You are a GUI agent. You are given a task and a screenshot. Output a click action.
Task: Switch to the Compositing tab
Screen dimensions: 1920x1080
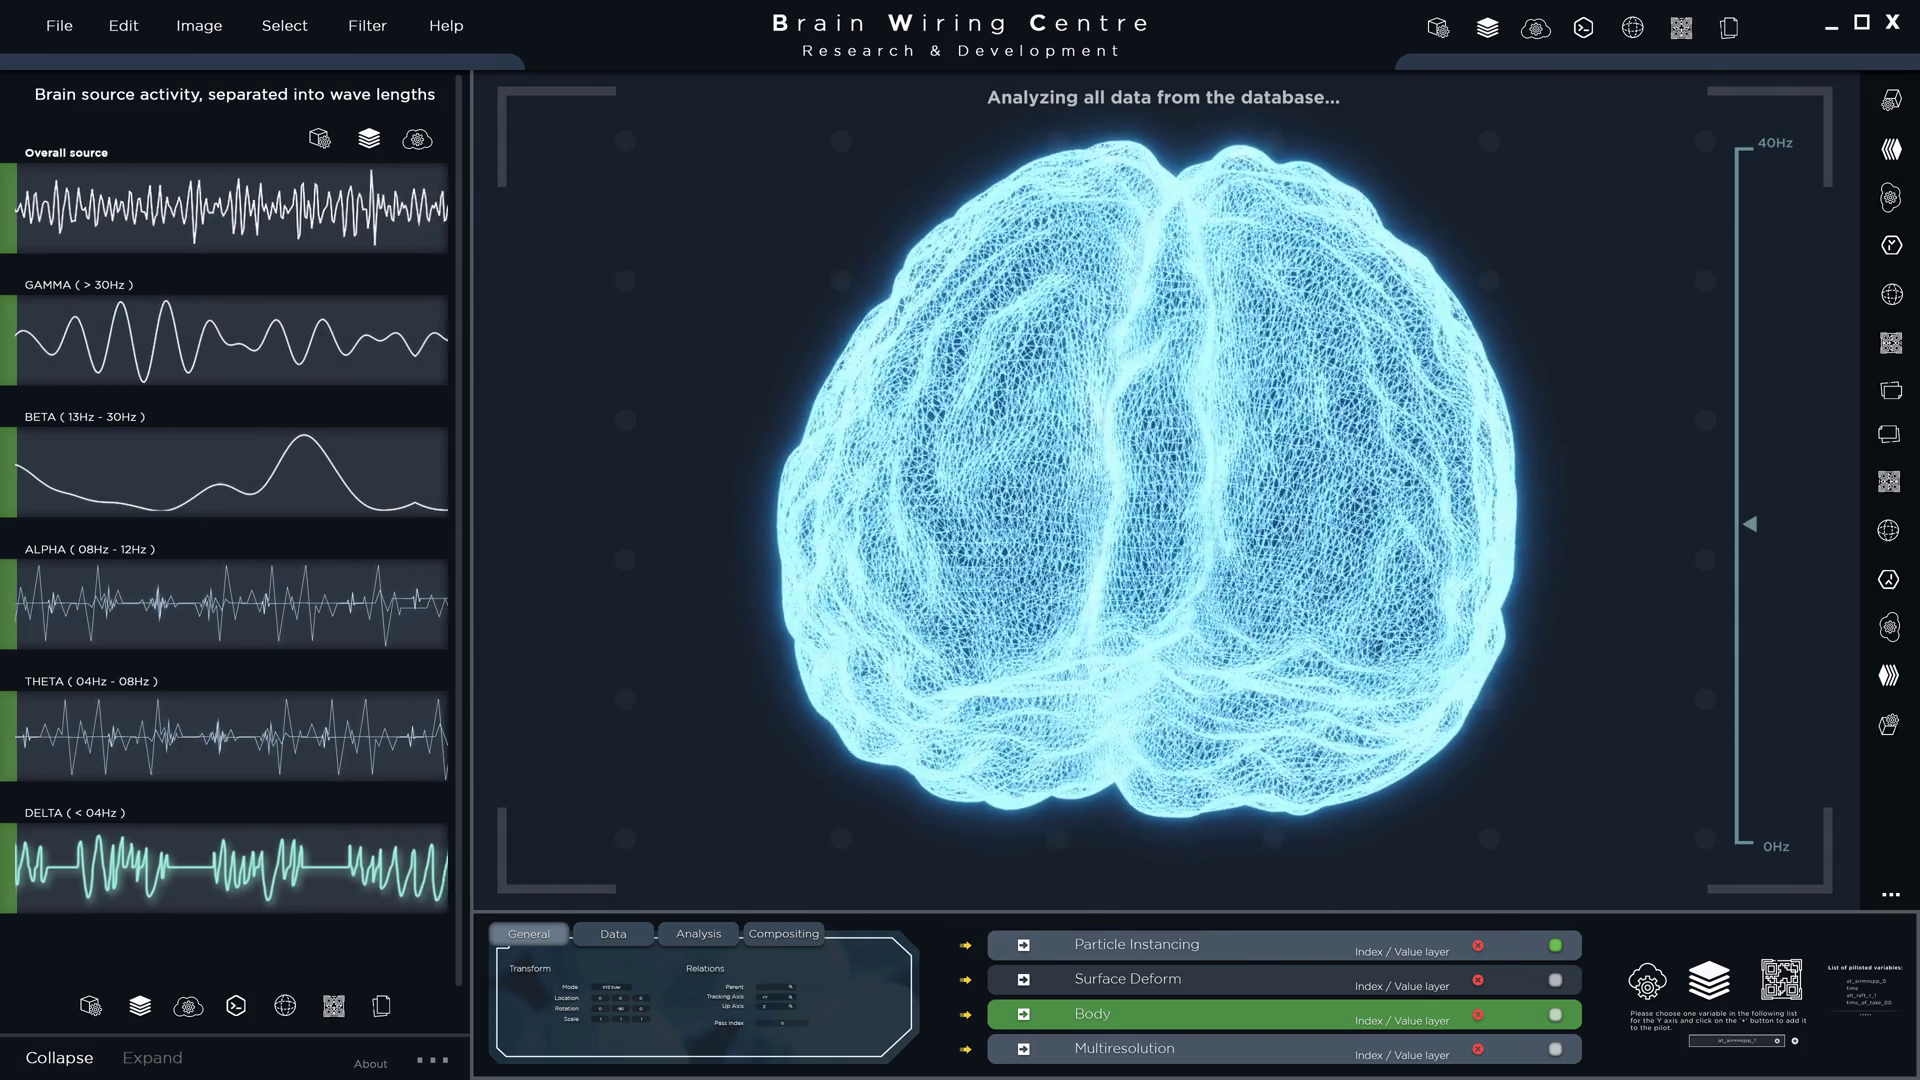coord(784,933)
